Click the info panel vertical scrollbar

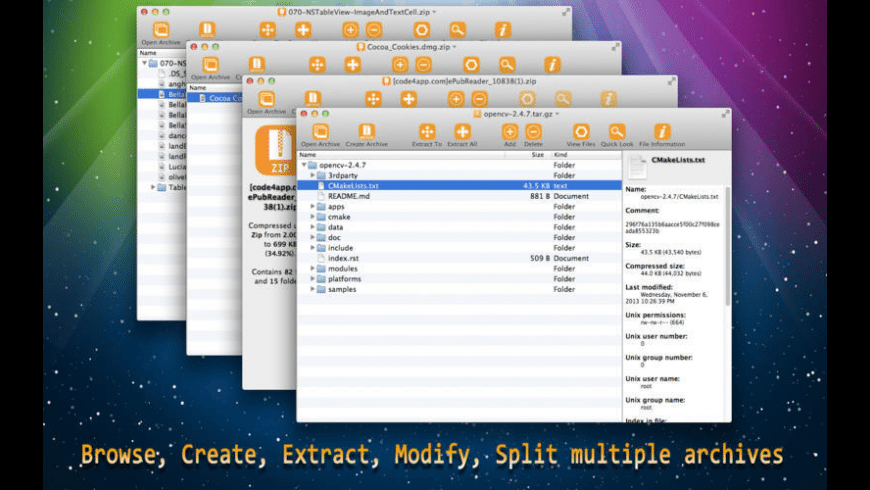point(727,230)
